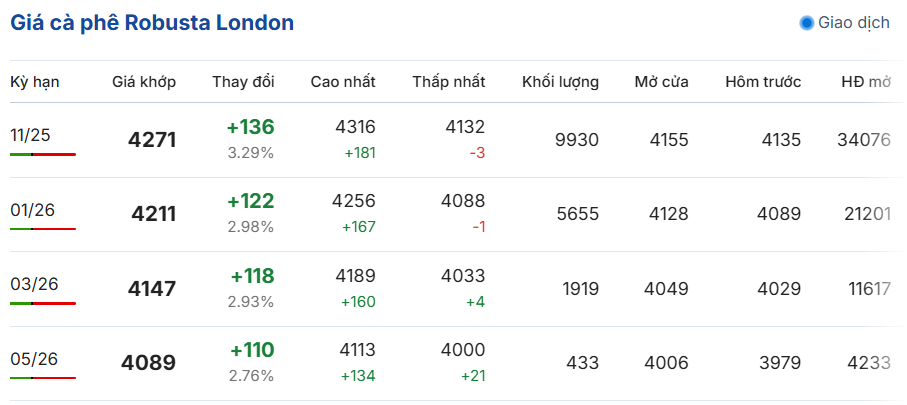
Task: Sort by Giá khớp column header
Action: tap(144, 82)
